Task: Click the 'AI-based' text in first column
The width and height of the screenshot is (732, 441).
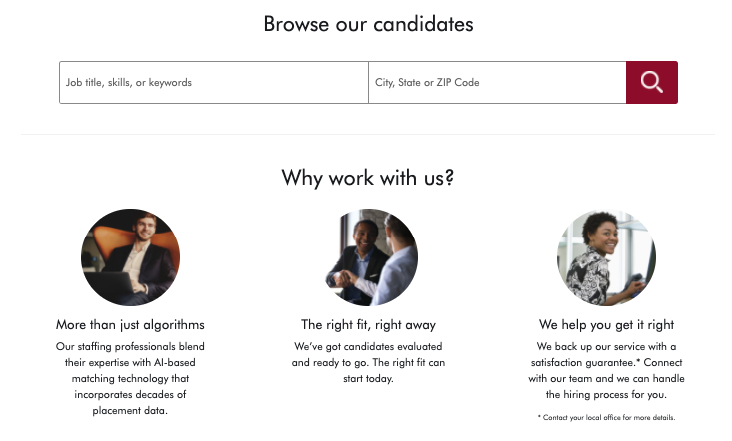Action: pyautogui.click(x=175, y=363)
